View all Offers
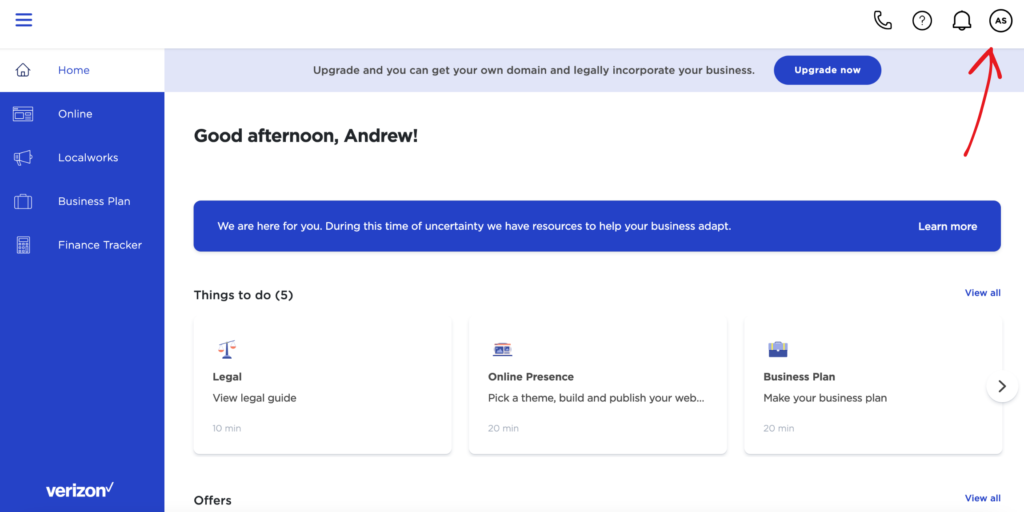1024x512 pixels. 982,498
